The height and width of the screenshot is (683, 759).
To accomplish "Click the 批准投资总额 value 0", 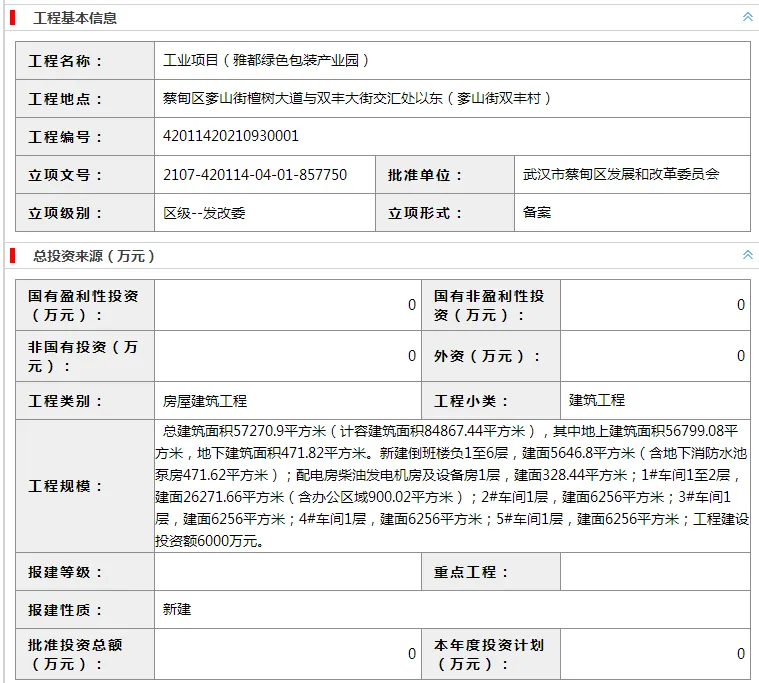I will point(411,654).
